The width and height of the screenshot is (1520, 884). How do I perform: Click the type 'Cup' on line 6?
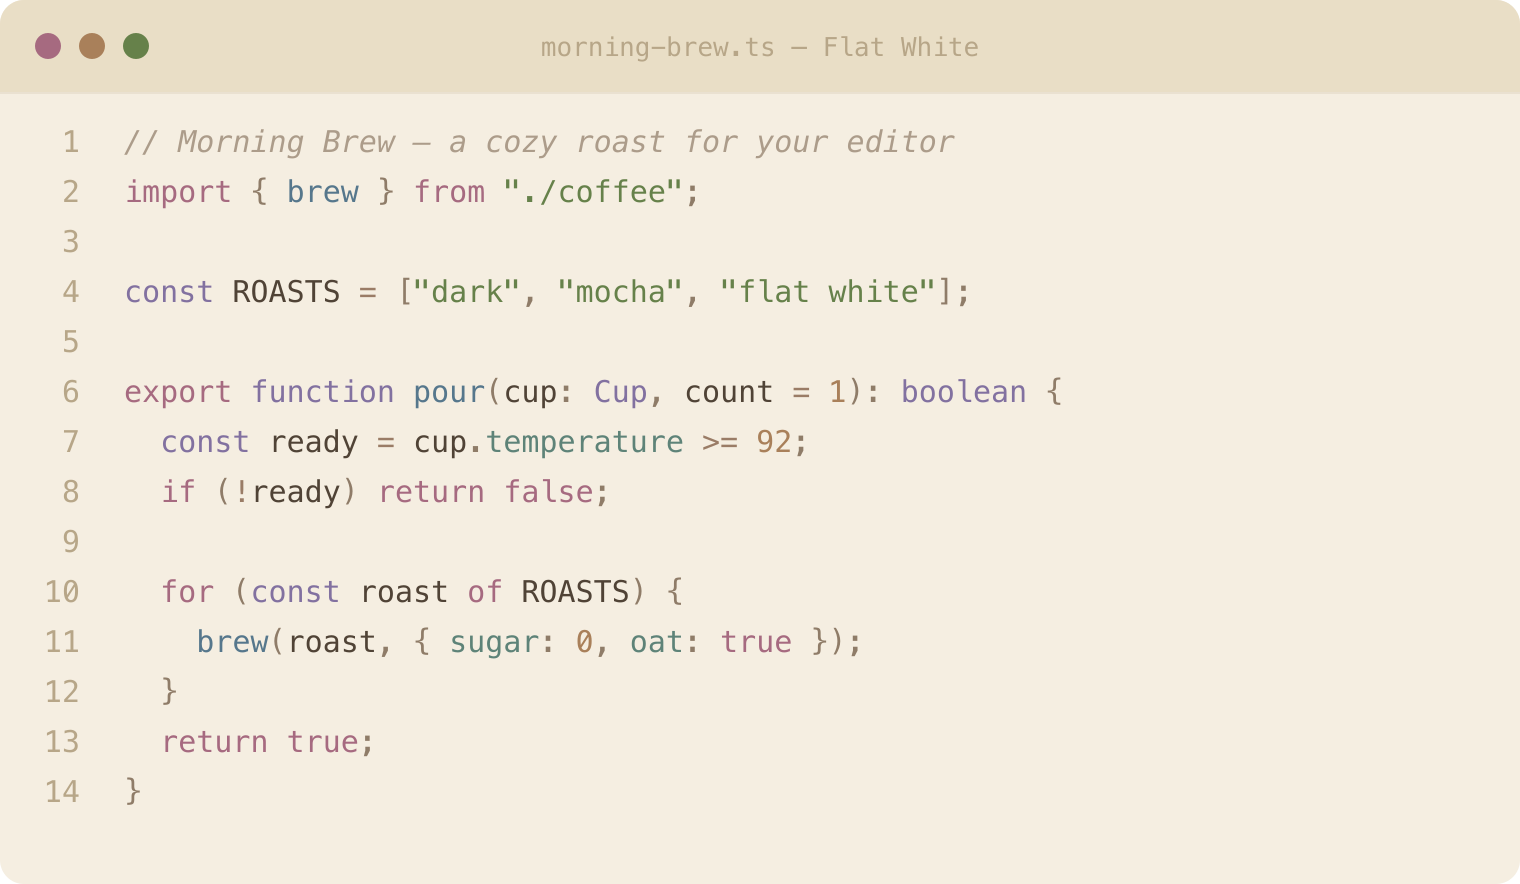coord(621,392)
